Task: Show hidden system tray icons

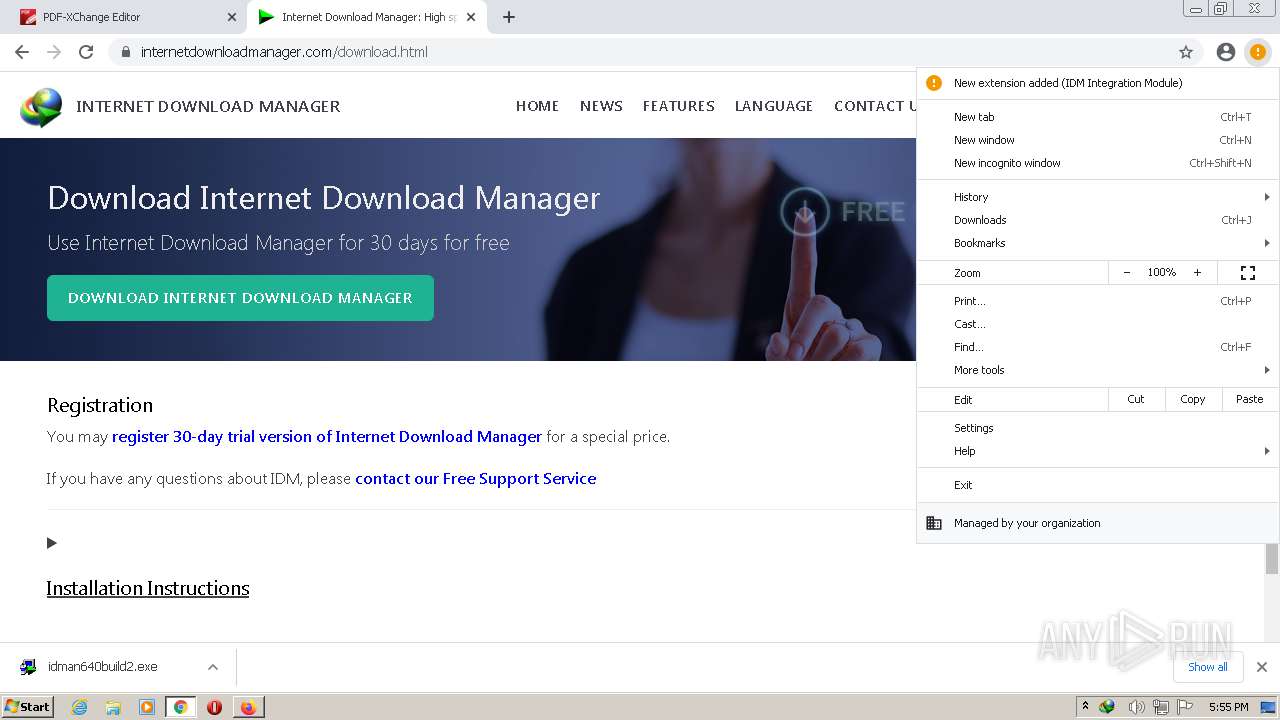Action: click(x=1085, y=706)
